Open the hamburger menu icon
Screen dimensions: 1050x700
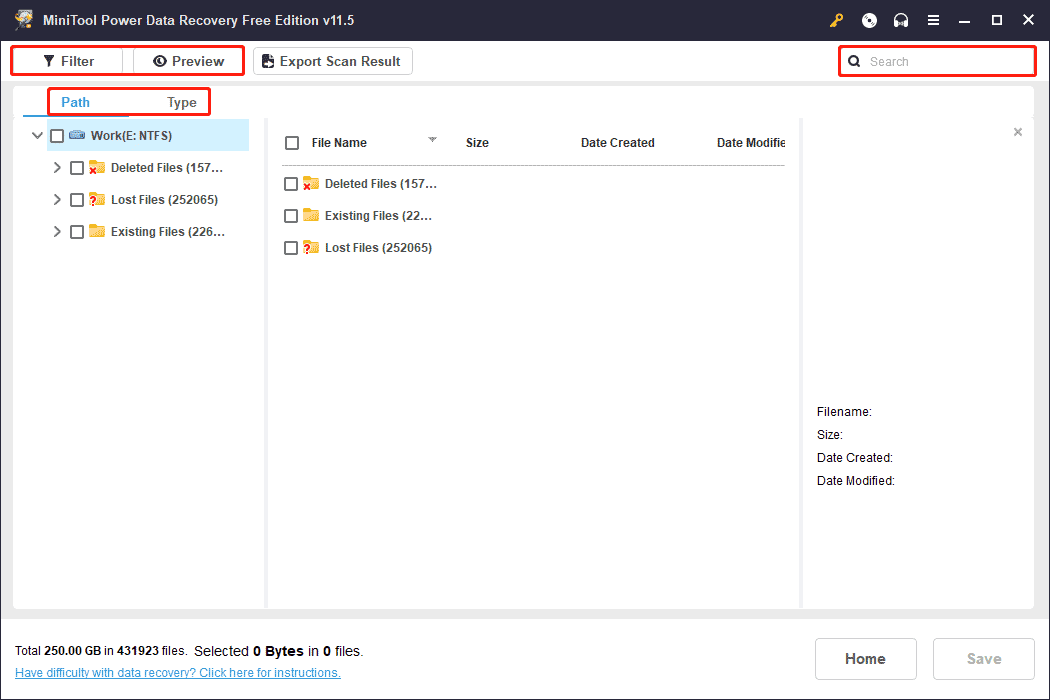[x=933, y=20]
